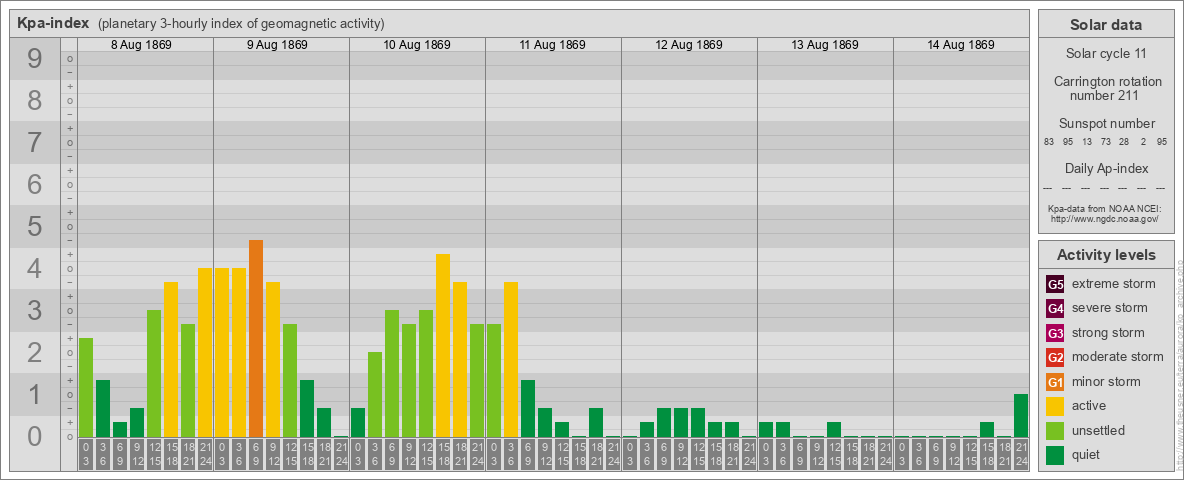Select the sunspot value 28
Image resolution: width=1184 pixels, height=480 pixels.
tap(1124, 142)
